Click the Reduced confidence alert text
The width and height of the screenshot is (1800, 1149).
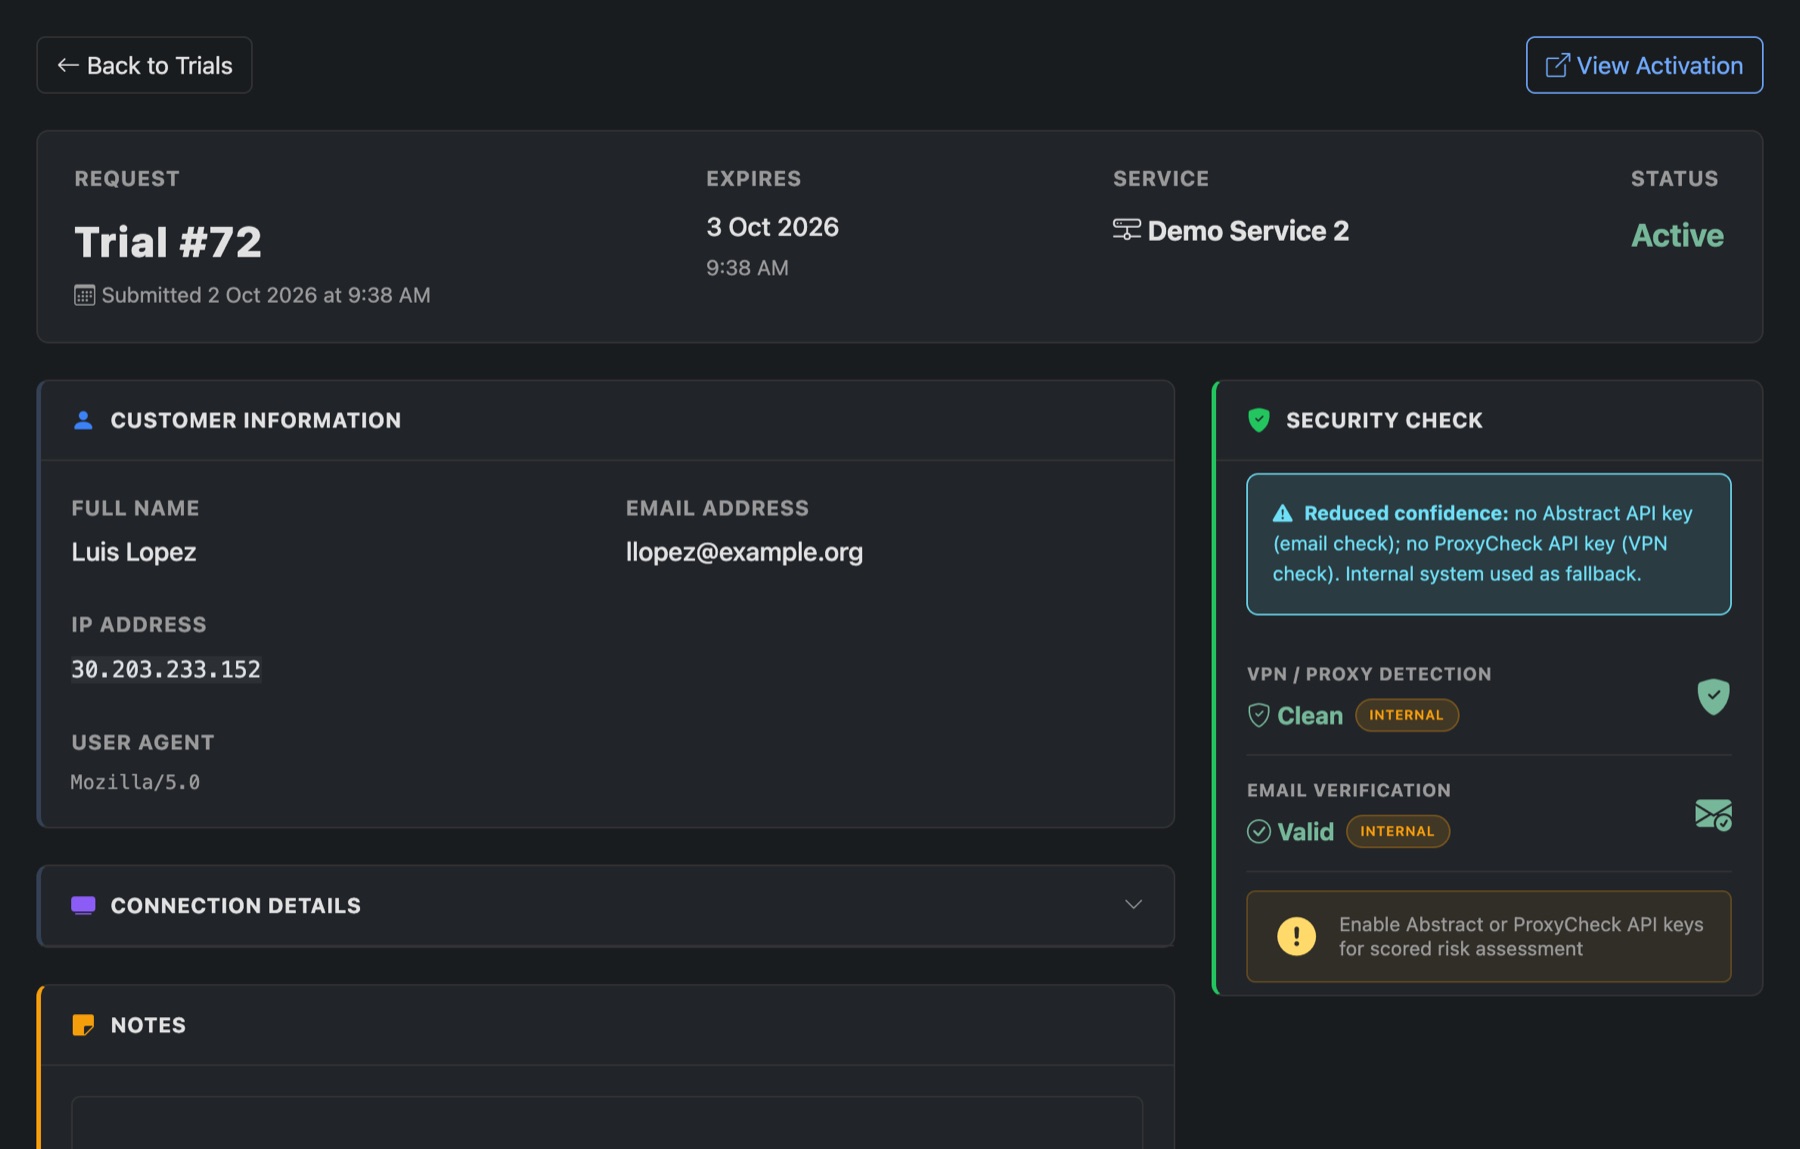tap(1483, 543)
